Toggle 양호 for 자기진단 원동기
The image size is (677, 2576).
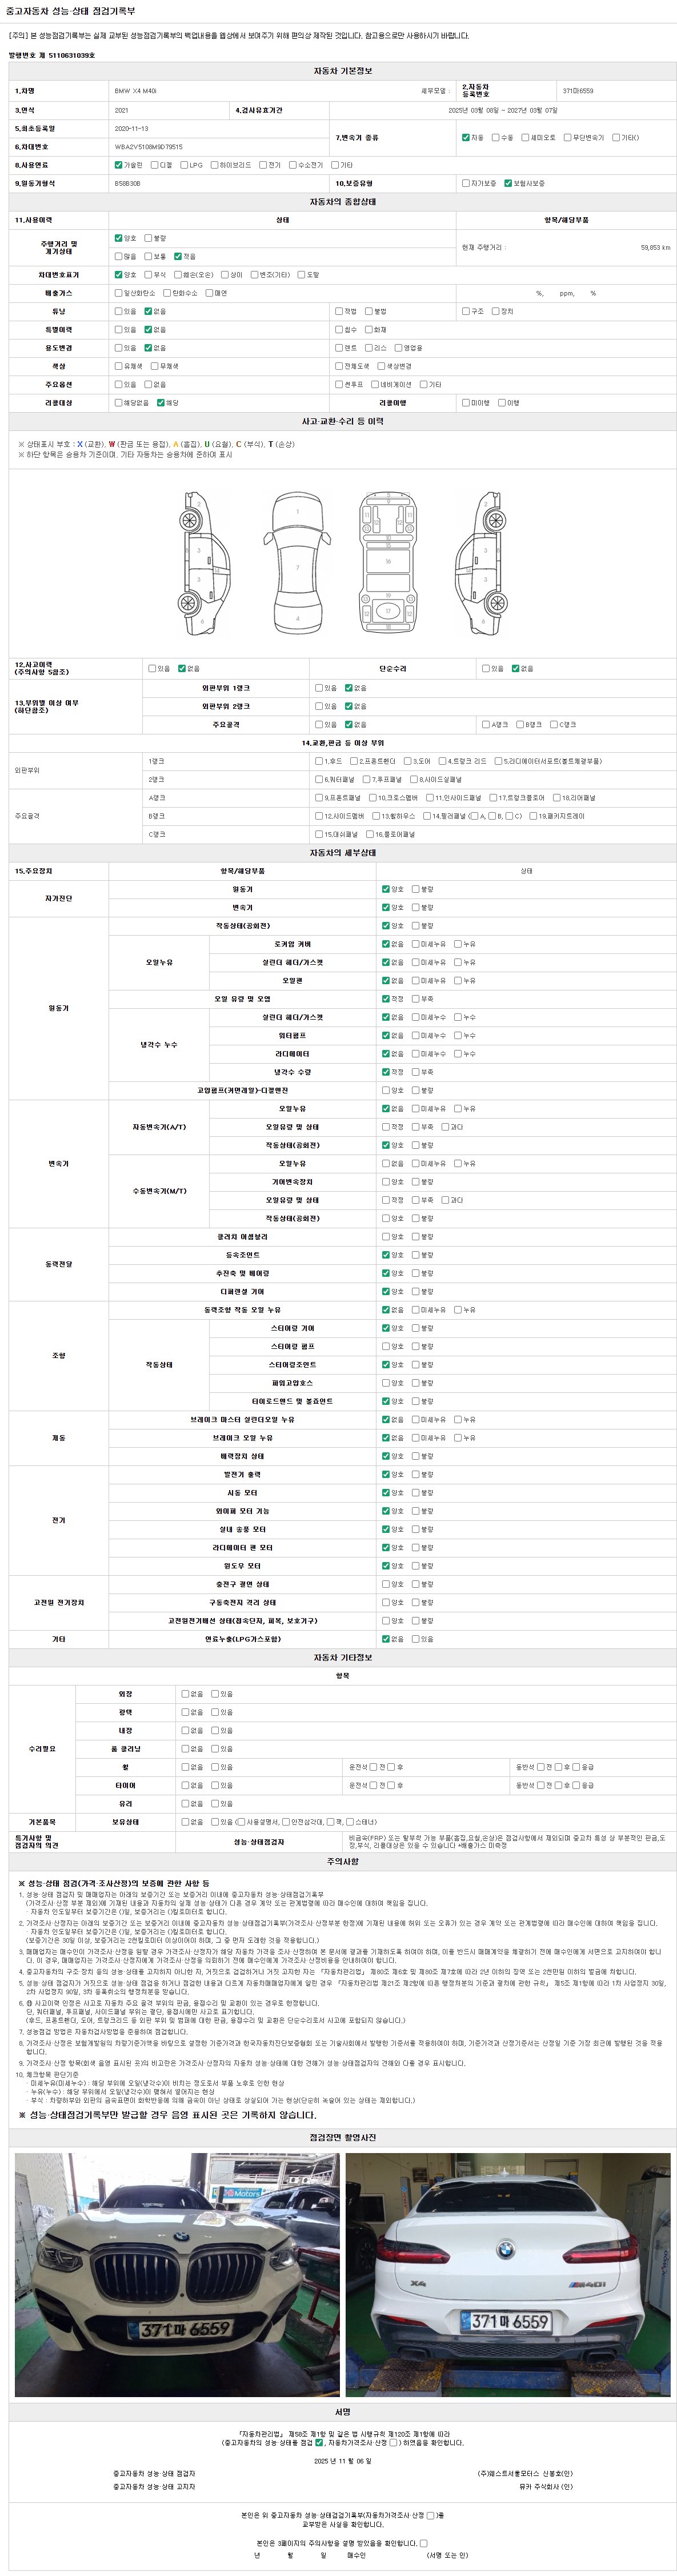386,889
